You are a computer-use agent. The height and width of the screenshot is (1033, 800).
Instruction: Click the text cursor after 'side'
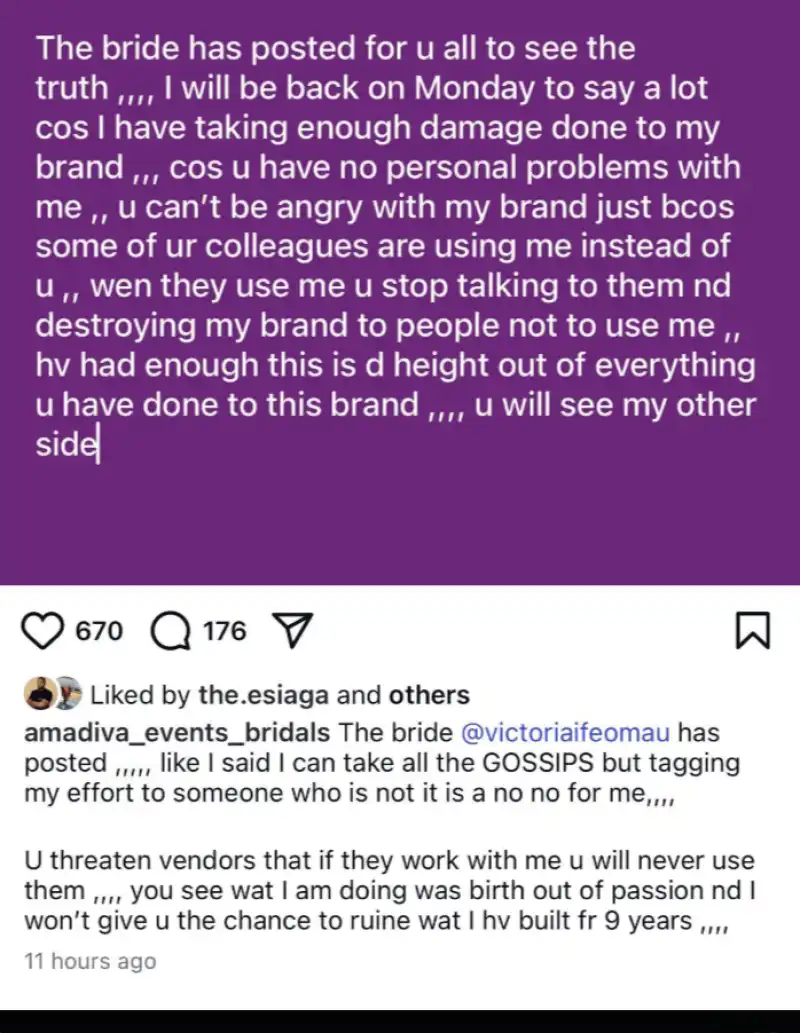pyautogui.click(x=99, y=446)
